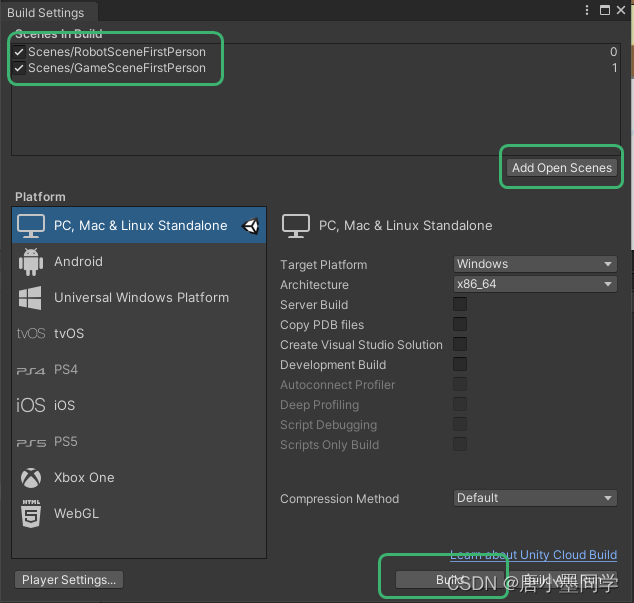Select the GameSceneFirstPerson scene name
The width and height of the screenshot is (634, 603).
click(117, 68)
